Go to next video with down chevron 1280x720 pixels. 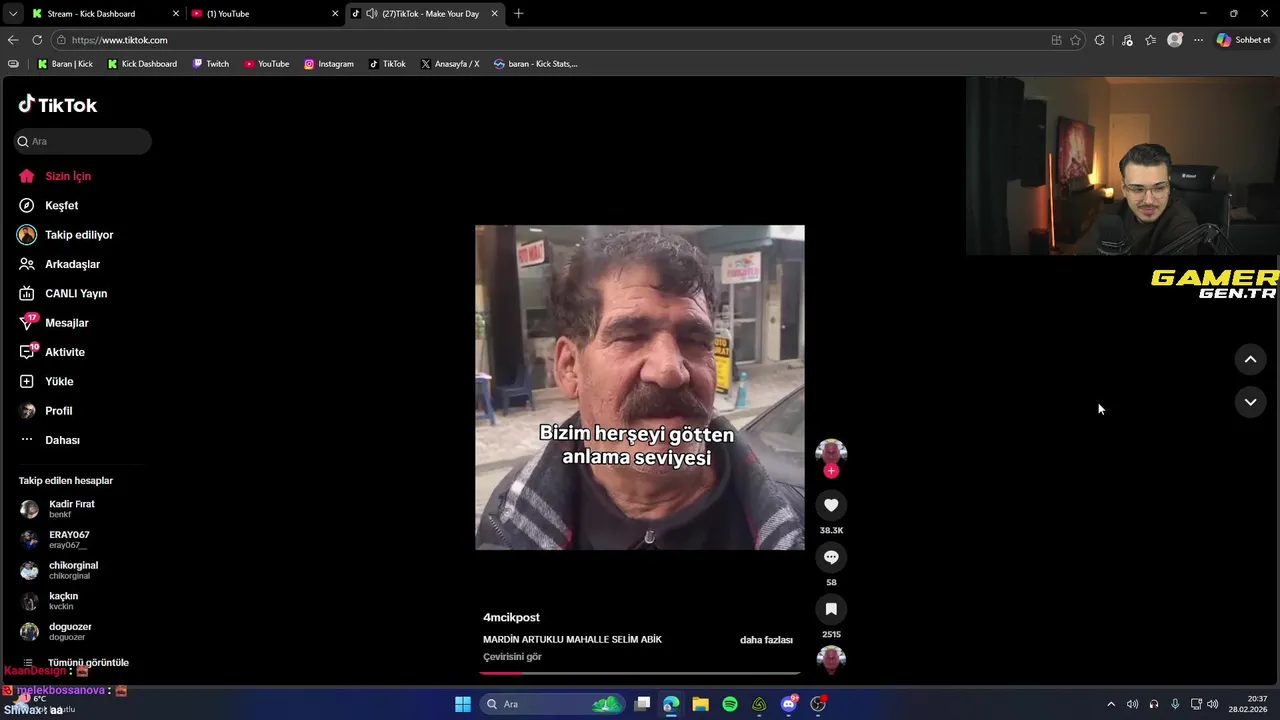pos(1250,402)
